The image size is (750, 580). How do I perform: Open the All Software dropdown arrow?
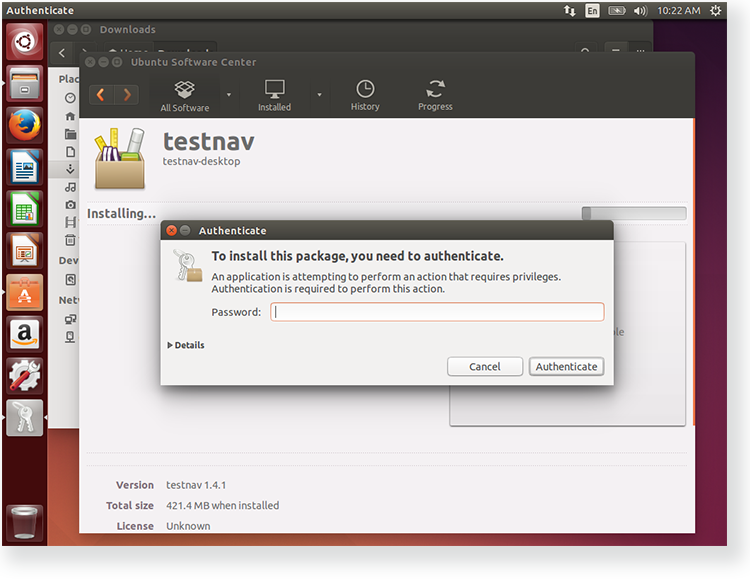[229, 95]
